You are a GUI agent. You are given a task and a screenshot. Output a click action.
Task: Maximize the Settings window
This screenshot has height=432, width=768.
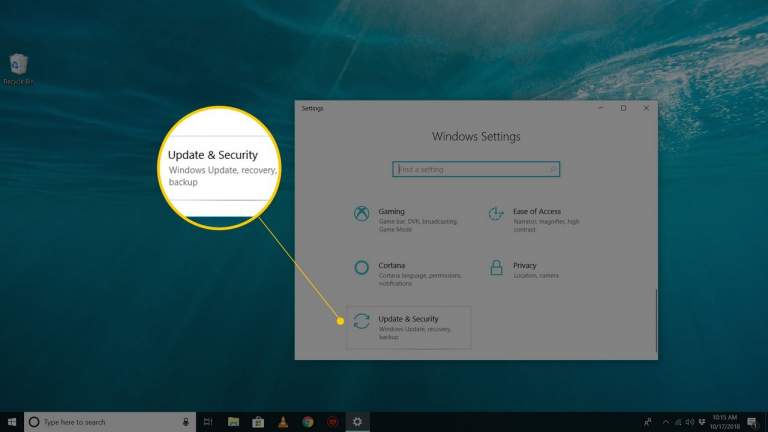pos(623,108)
